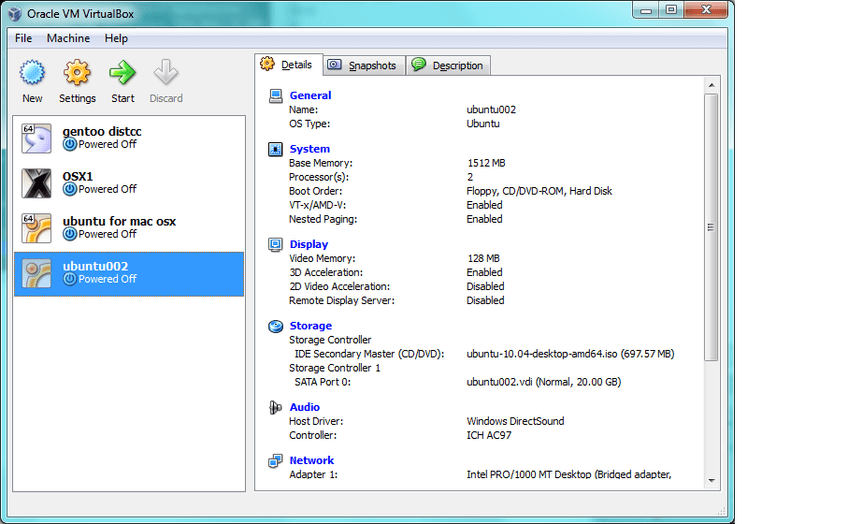Click the ICH AC97 controller value
Screen dimensions: 848x524
[489, 435]
